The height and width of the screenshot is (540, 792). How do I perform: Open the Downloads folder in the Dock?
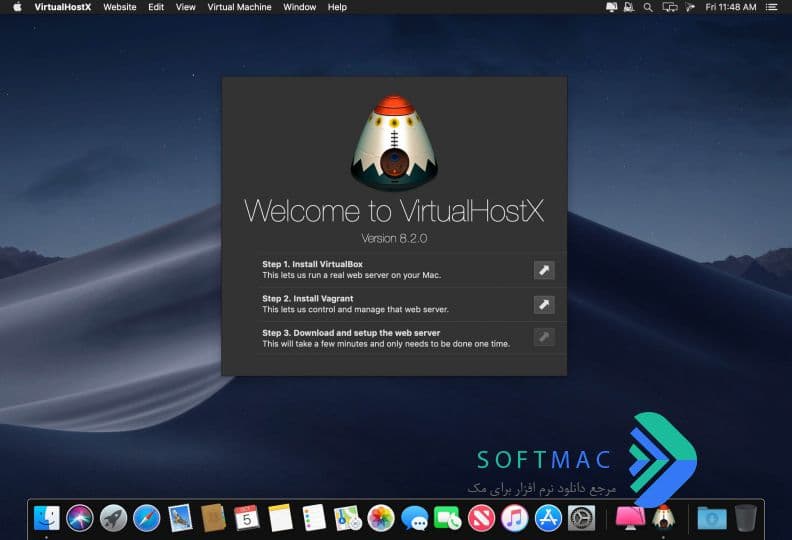point(712,518)
